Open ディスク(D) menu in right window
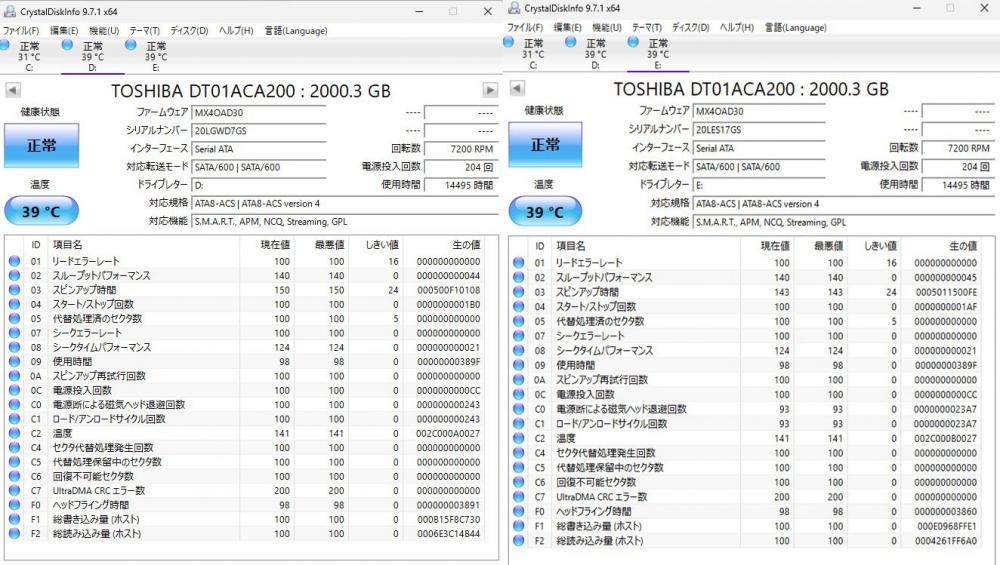The image size is (1000, 565). [x=691, y=27]
